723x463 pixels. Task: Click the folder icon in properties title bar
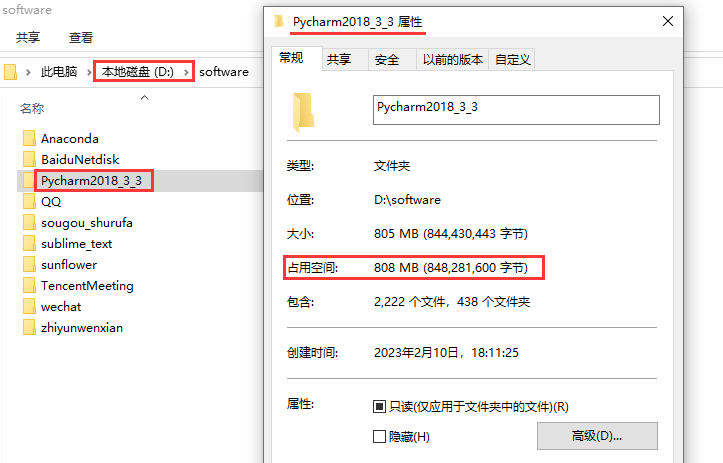[x=279, y=22]
